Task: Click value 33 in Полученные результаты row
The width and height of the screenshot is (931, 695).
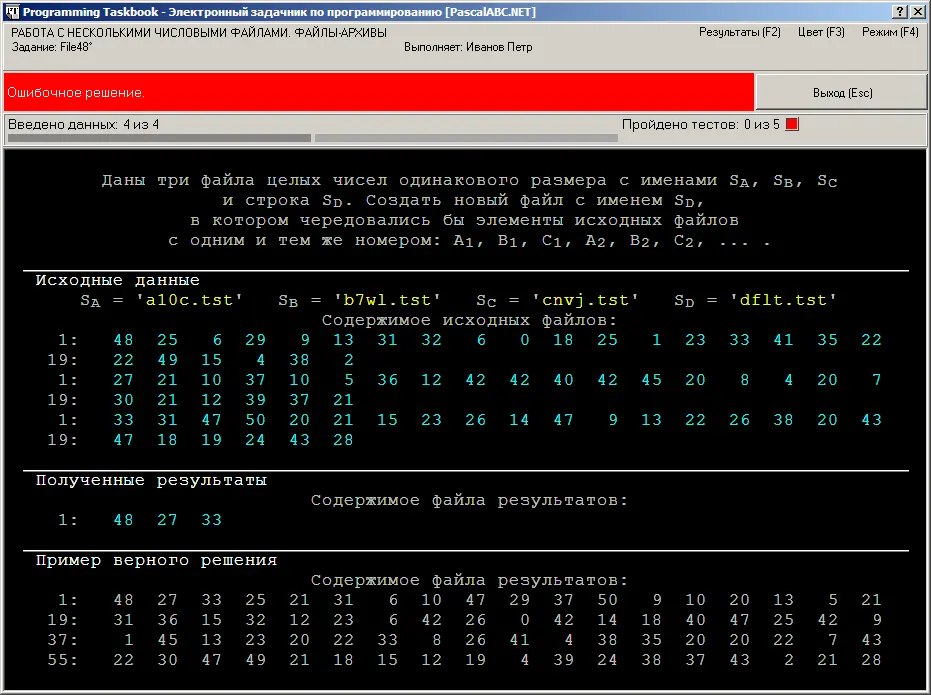Action: coord(211,520)
